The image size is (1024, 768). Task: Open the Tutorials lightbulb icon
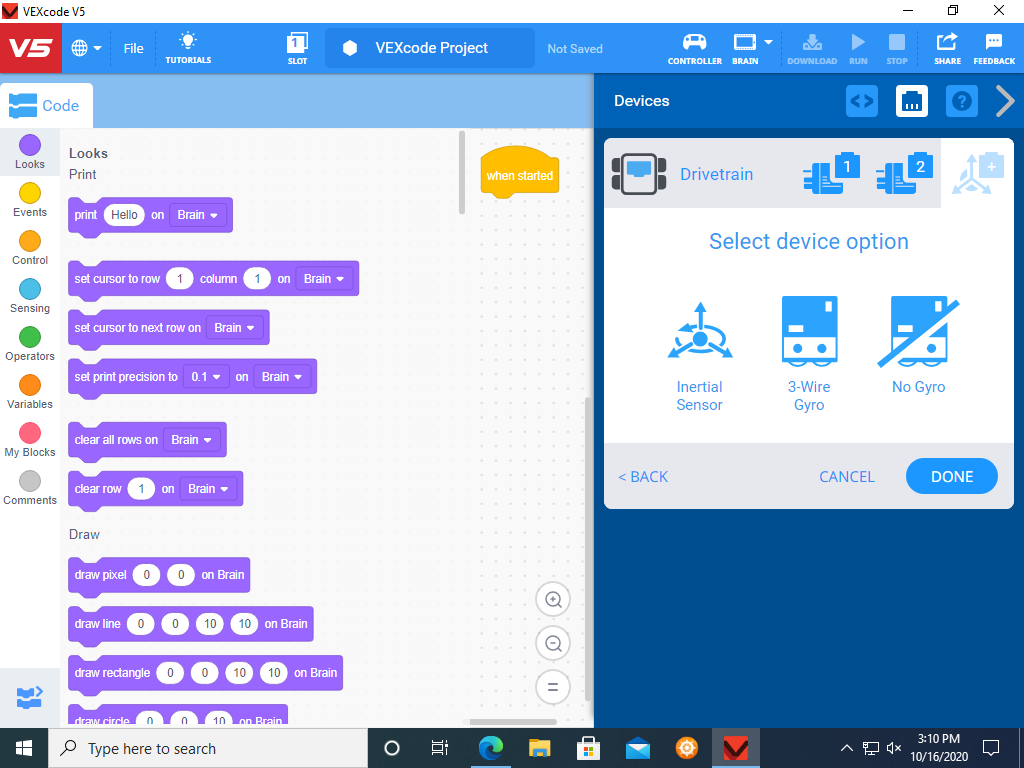click(x=188, y=48)
